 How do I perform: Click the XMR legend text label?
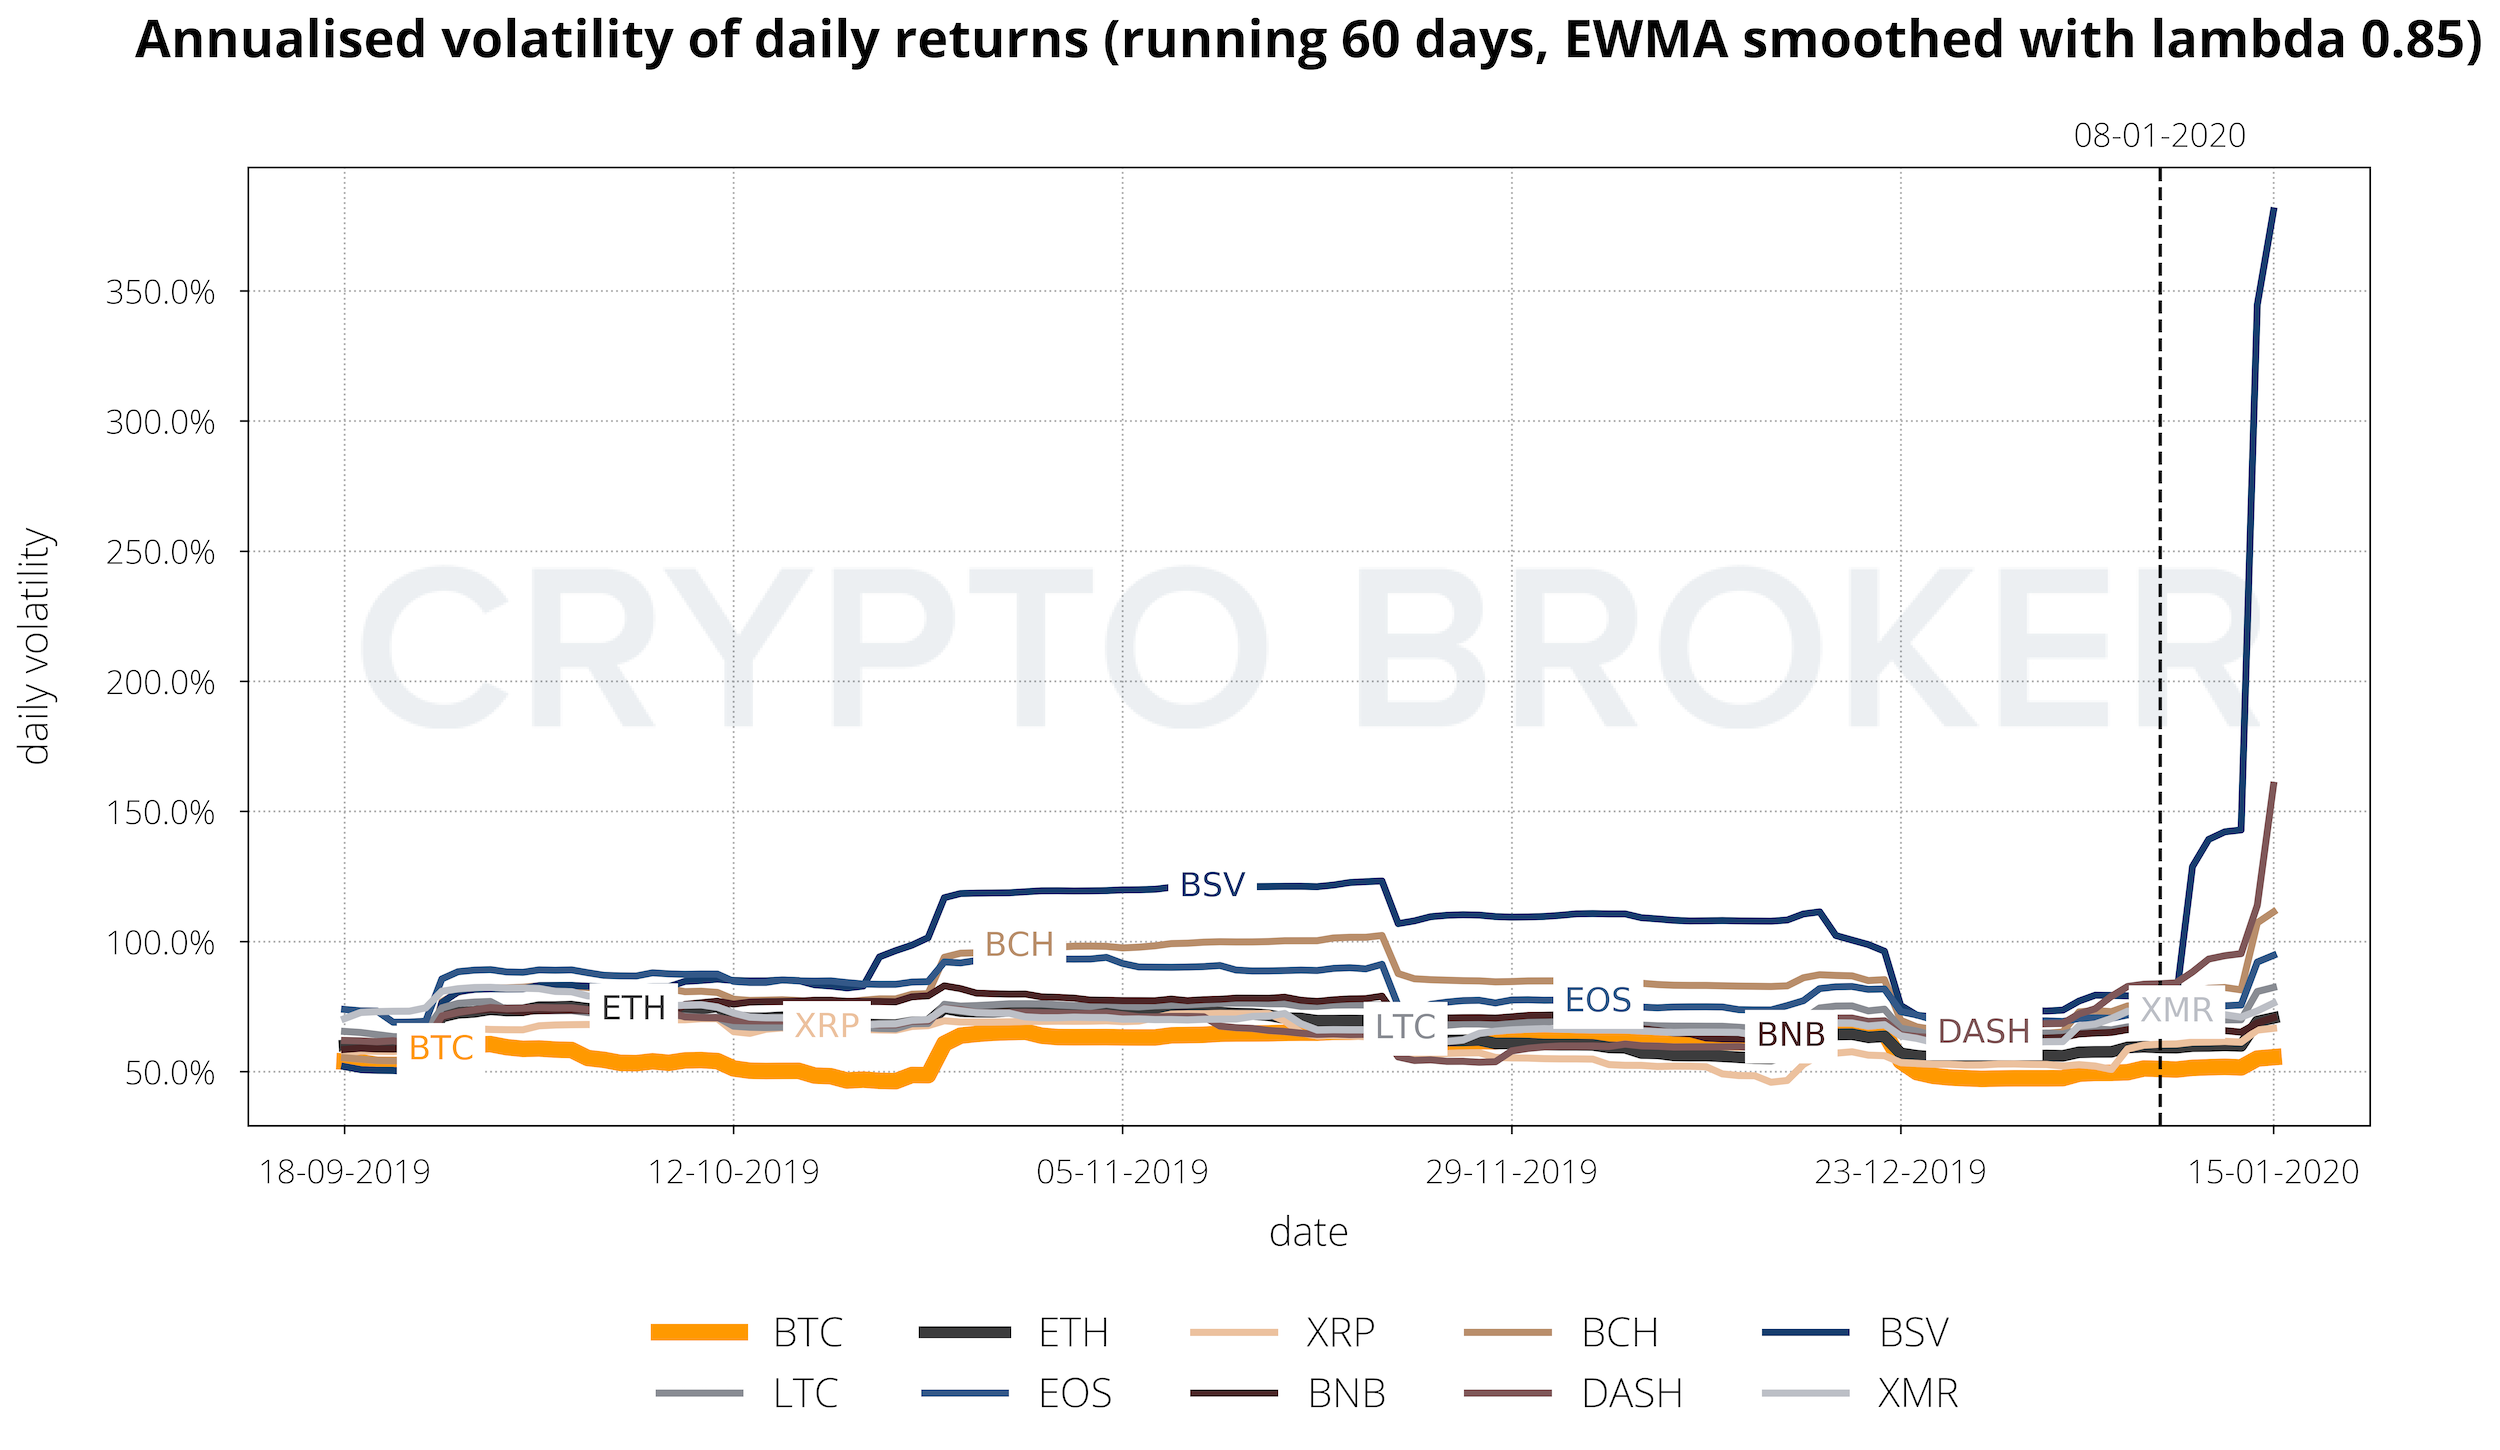1917,1394
